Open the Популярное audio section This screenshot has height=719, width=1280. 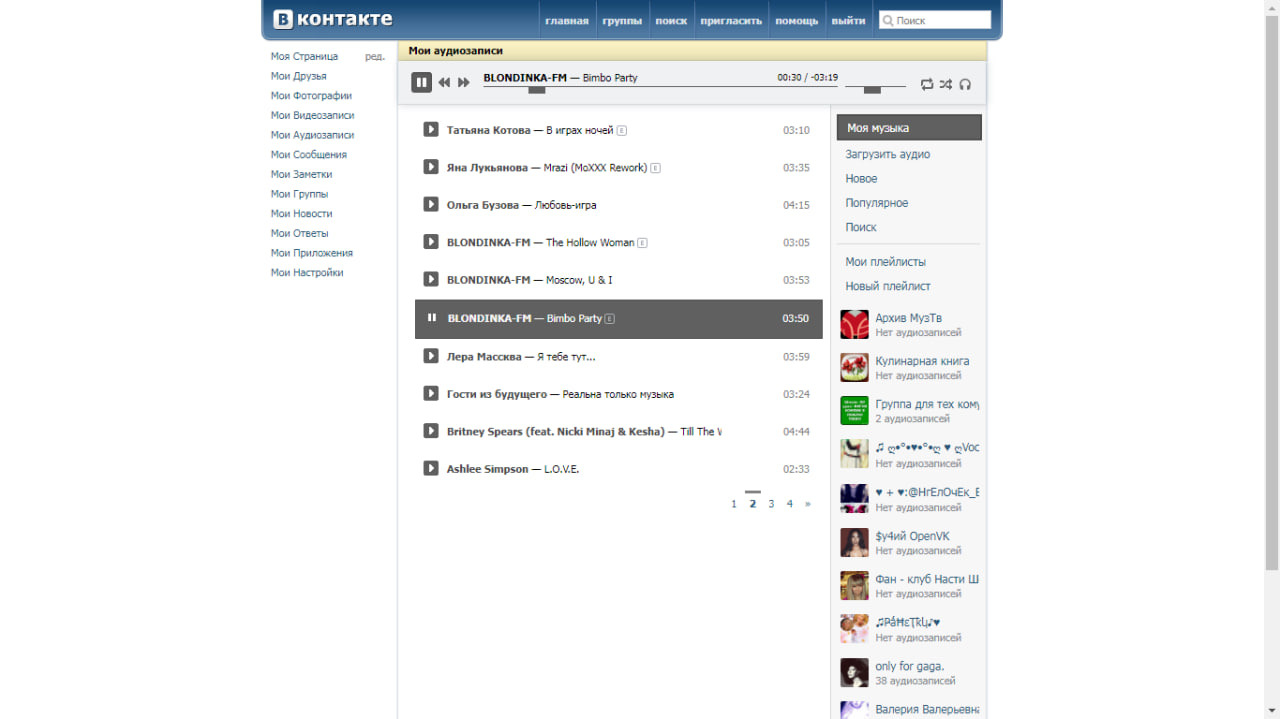point(877,203)
